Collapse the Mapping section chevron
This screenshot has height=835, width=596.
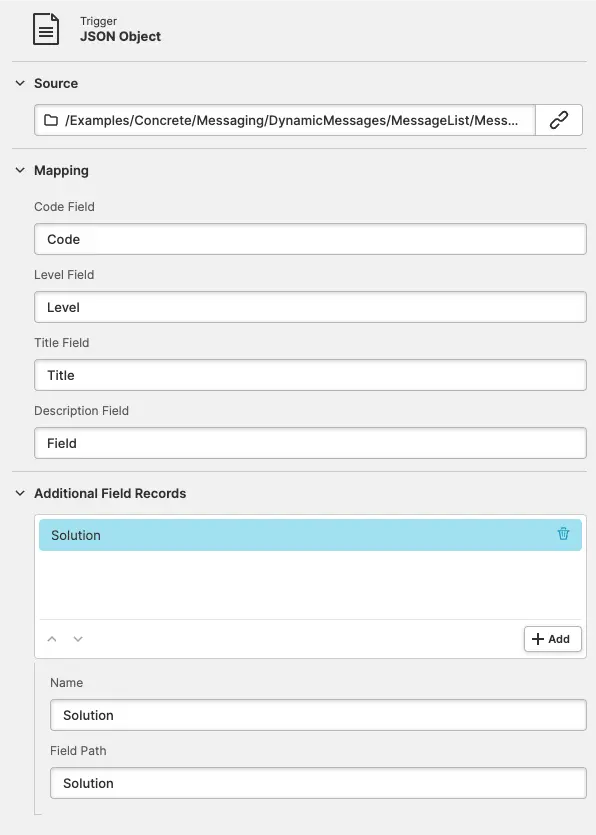[x=20, y=170]
